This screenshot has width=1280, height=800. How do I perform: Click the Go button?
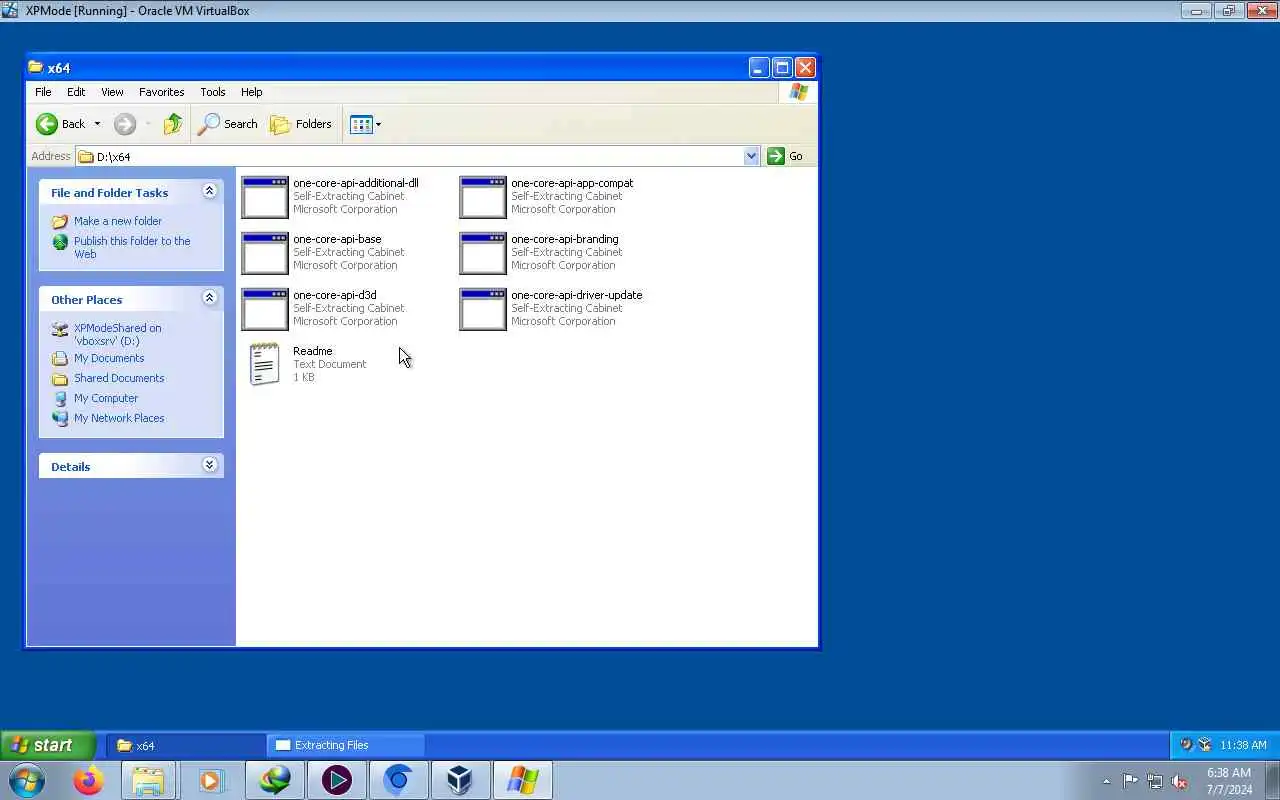(786, 156)
